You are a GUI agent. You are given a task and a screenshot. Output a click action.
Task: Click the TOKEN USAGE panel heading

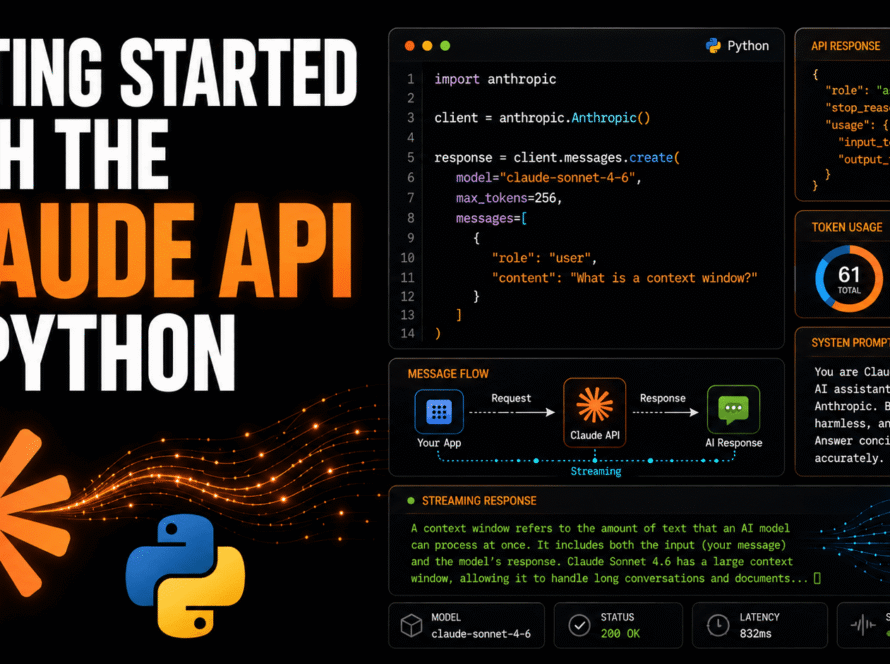tap(847, 228)
